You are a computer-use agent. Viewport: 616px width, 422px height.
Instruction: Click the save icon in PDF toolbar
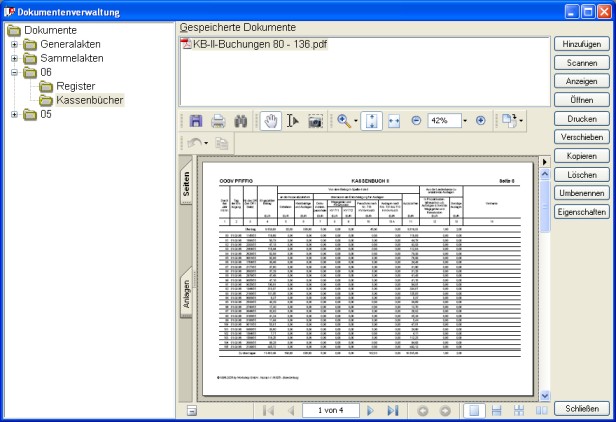point(196,120)
